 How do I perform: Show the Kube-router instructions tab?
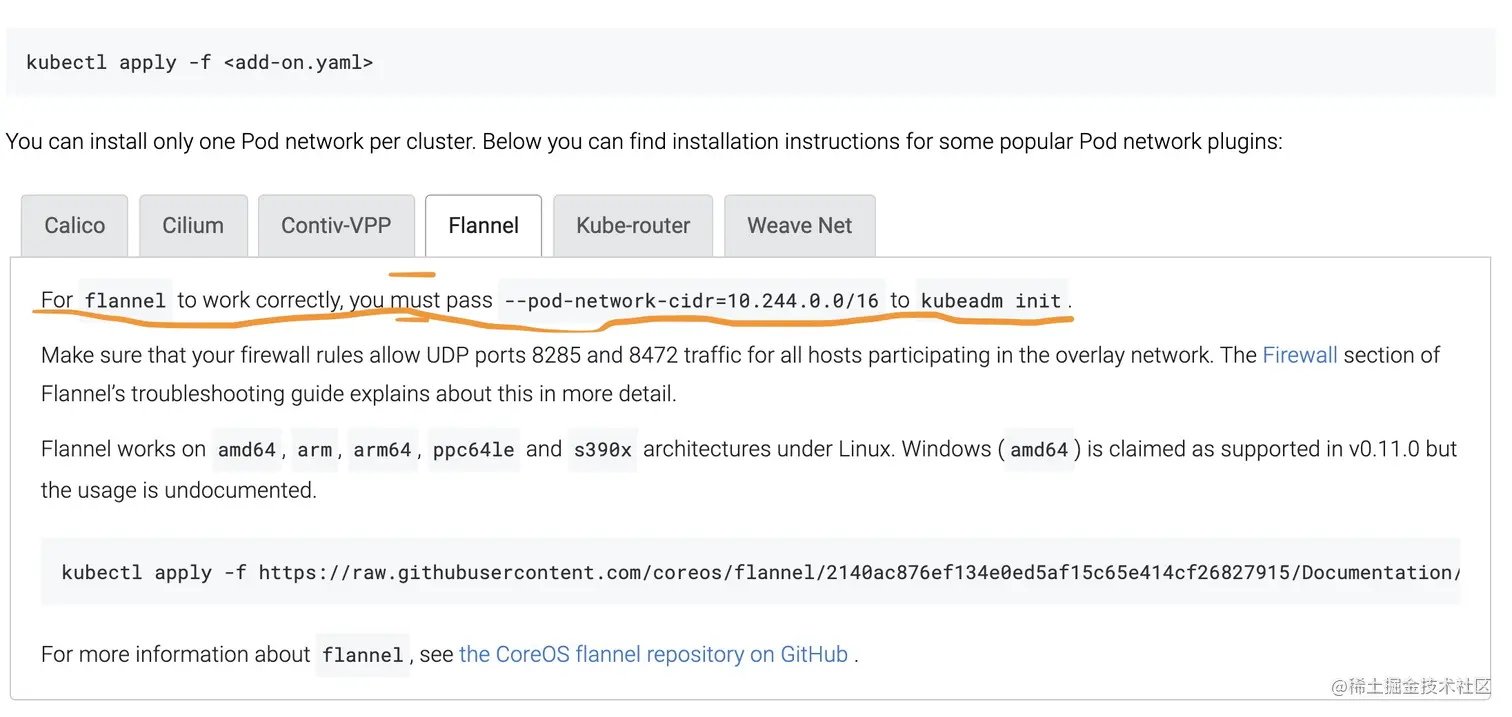pyautogui.click(x=633, y=226)
